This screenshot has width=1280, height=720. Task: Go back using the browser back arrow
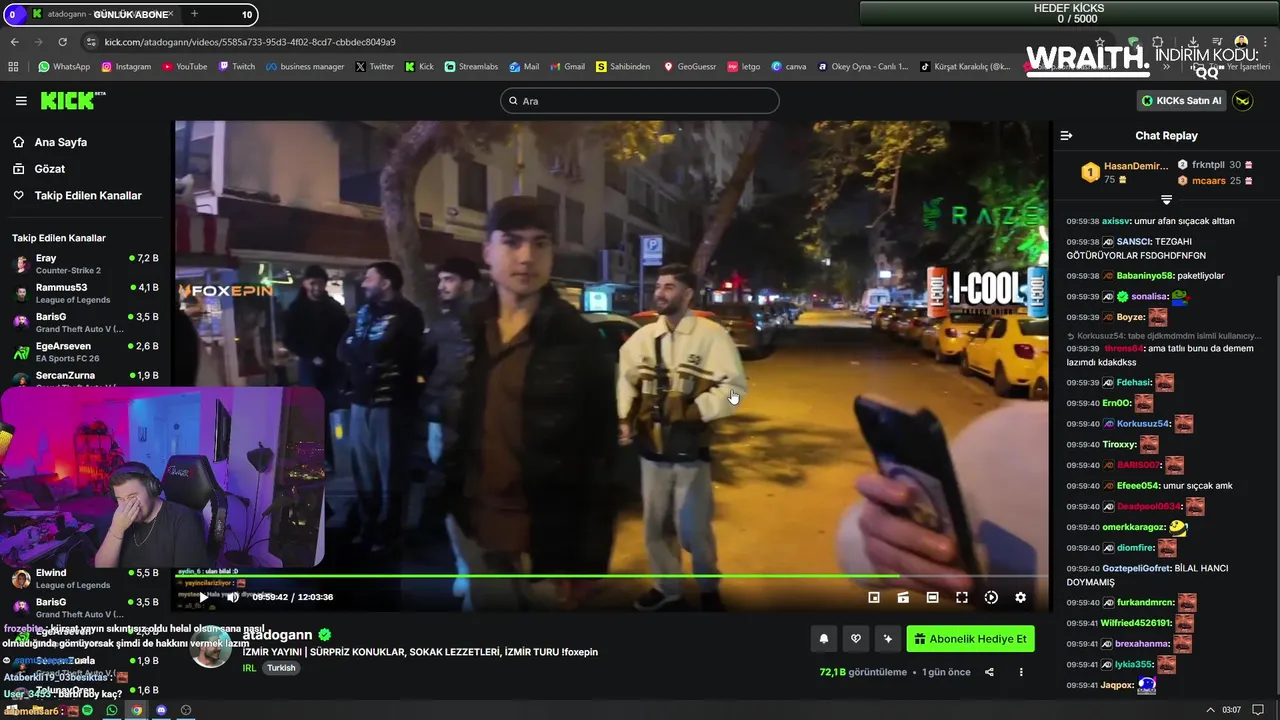click(x=14, y=42)
